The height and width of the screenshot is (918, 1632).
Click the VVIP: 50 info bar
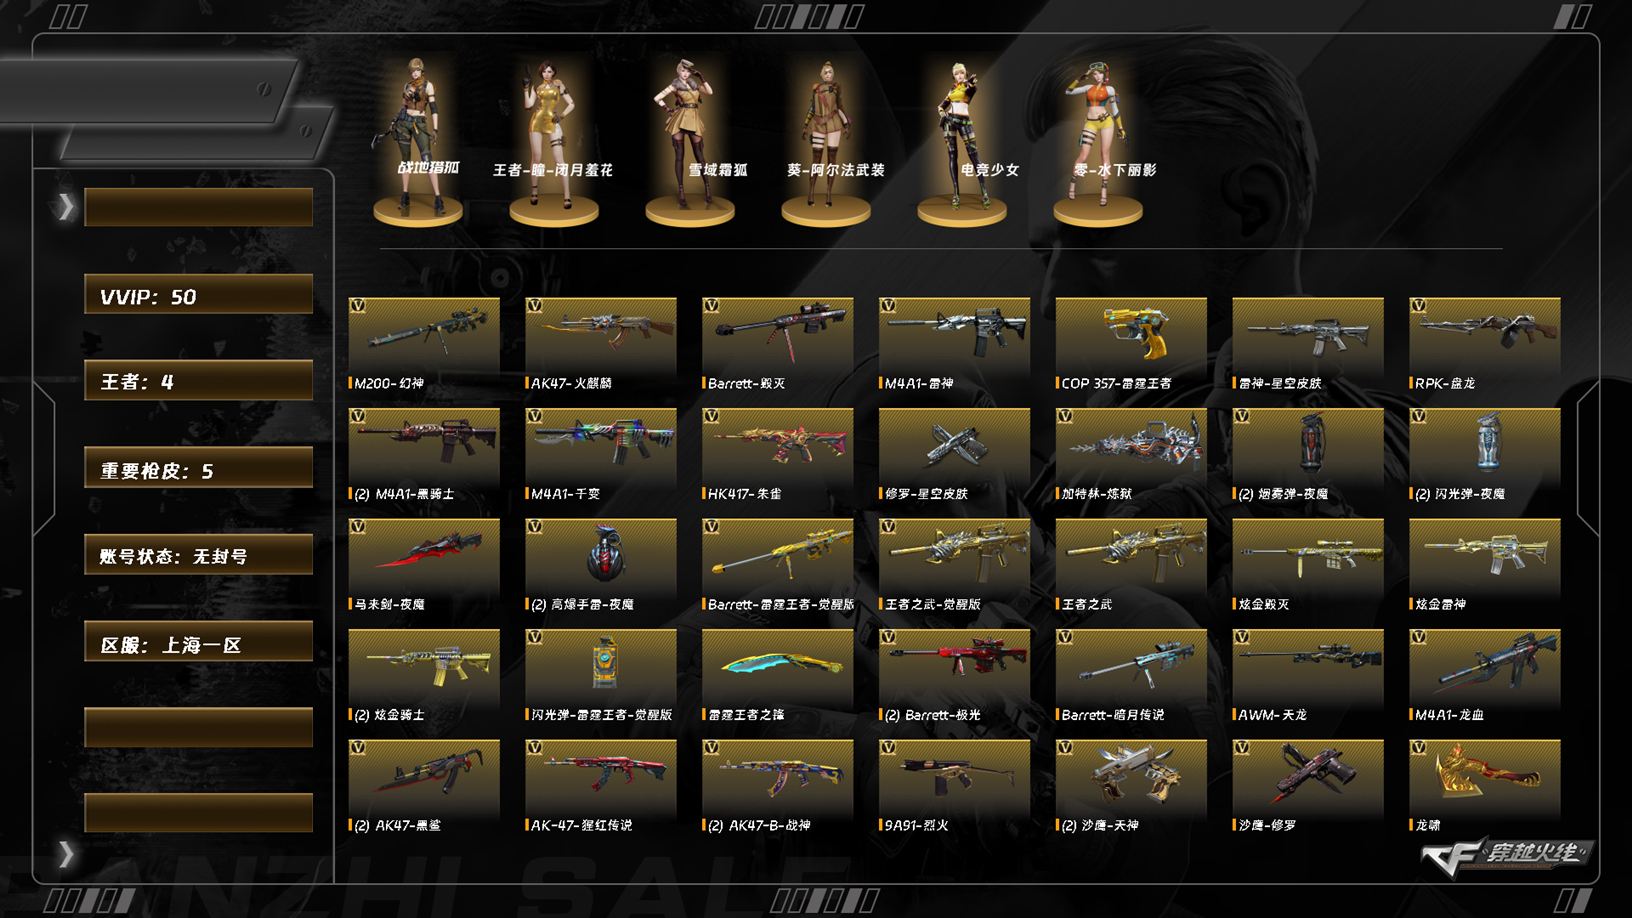point(198,295)
